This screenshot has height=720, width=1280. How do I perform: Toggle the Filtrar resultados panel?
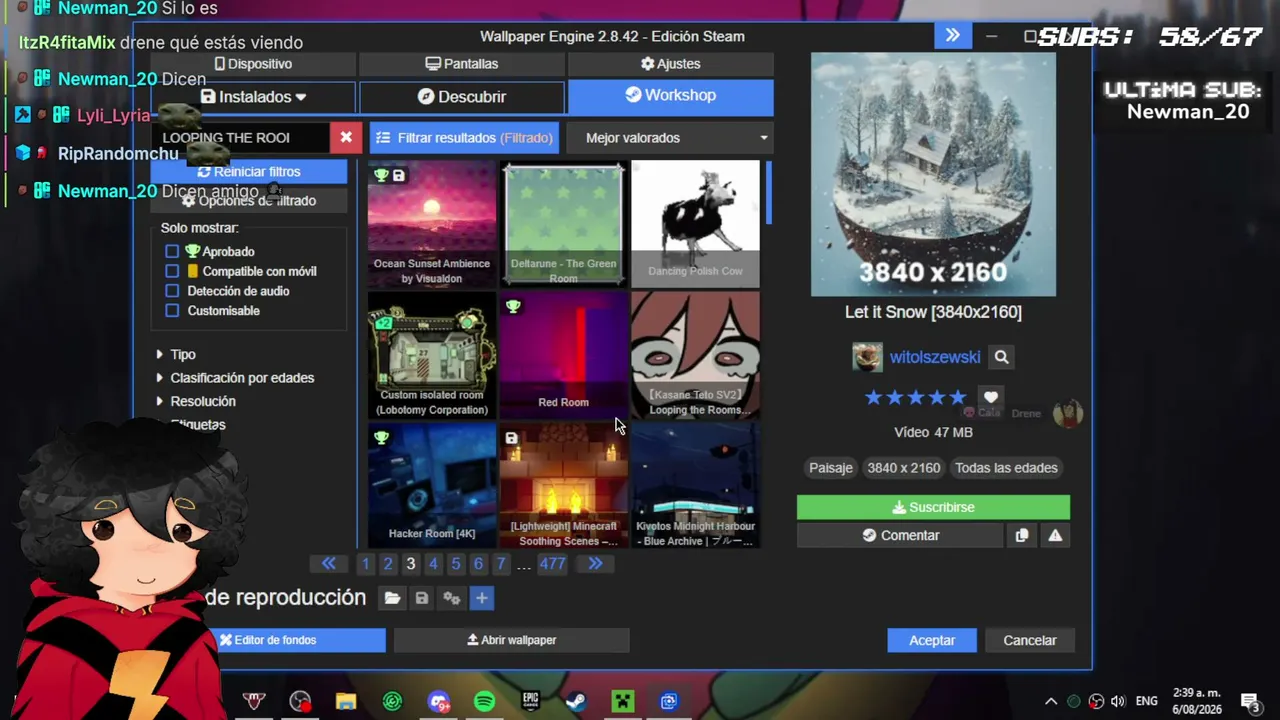464,138
